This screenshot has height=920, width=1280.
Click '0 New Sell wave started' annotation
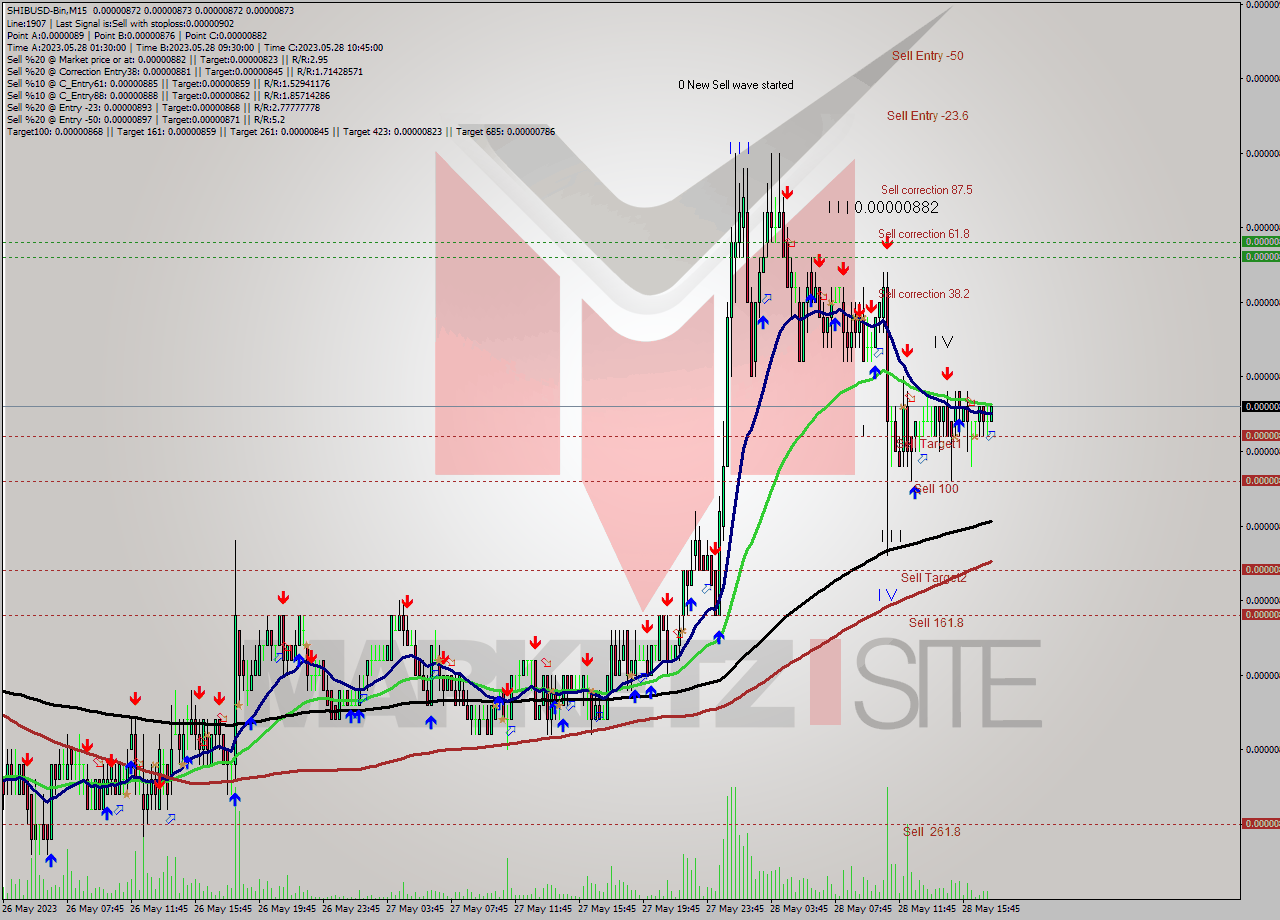pyautogui.click(x=735, y=85)
